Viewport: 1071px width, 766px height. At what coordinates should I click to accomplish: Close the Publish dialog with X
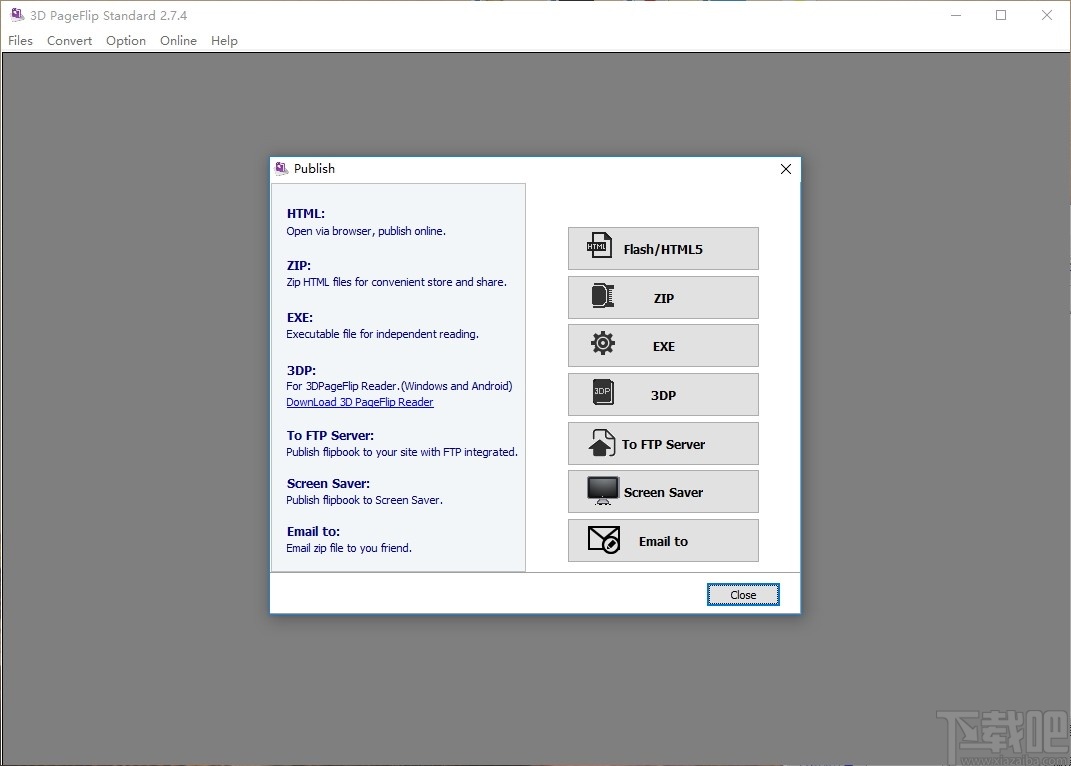(785, 169)
